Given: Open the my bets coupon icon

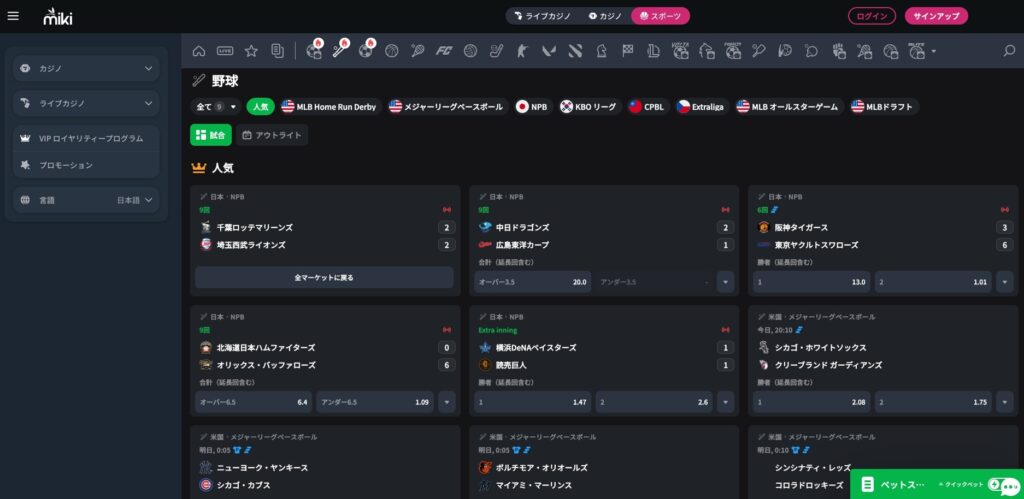Looking at the screenshot, I should (278, 51).
